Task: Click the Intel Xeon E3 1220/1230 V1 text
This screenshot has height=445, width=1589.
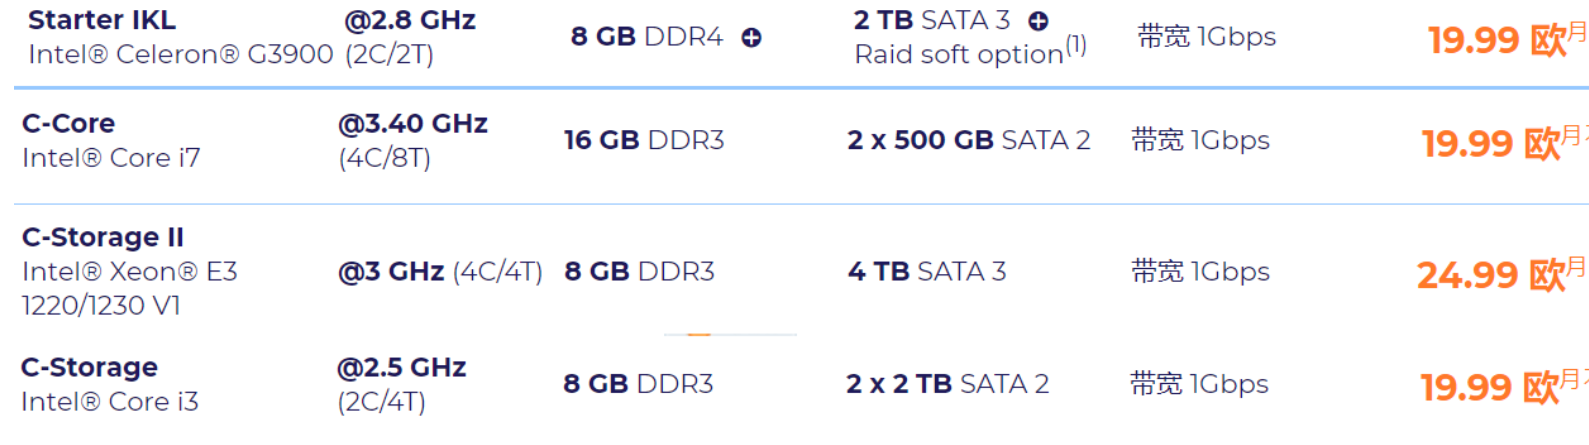Action: 129,288
